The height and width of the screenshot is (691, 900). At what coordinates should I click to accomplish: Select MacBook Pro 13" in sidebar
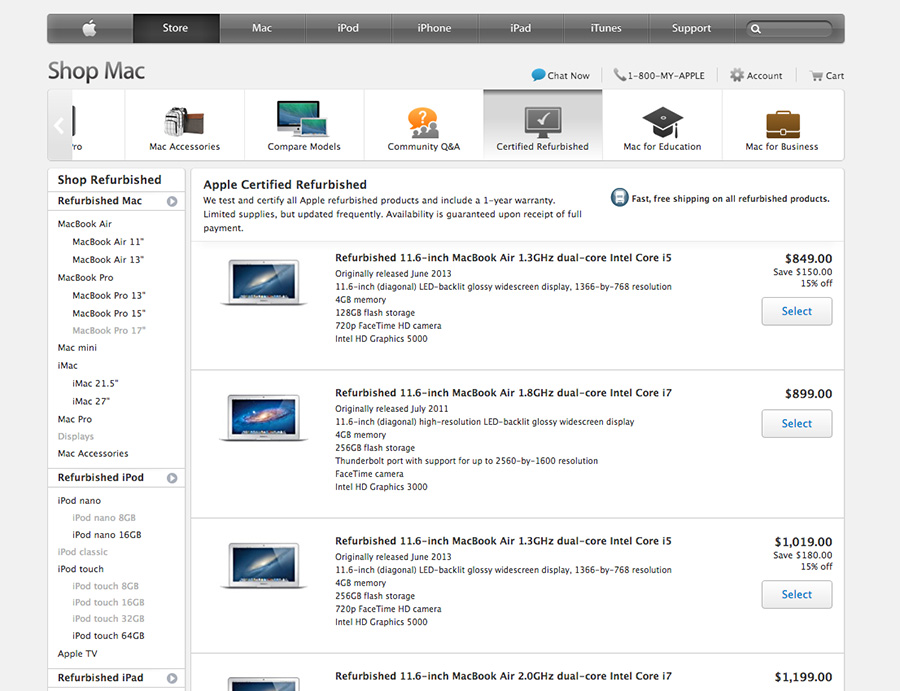click(x=109, y=295)
